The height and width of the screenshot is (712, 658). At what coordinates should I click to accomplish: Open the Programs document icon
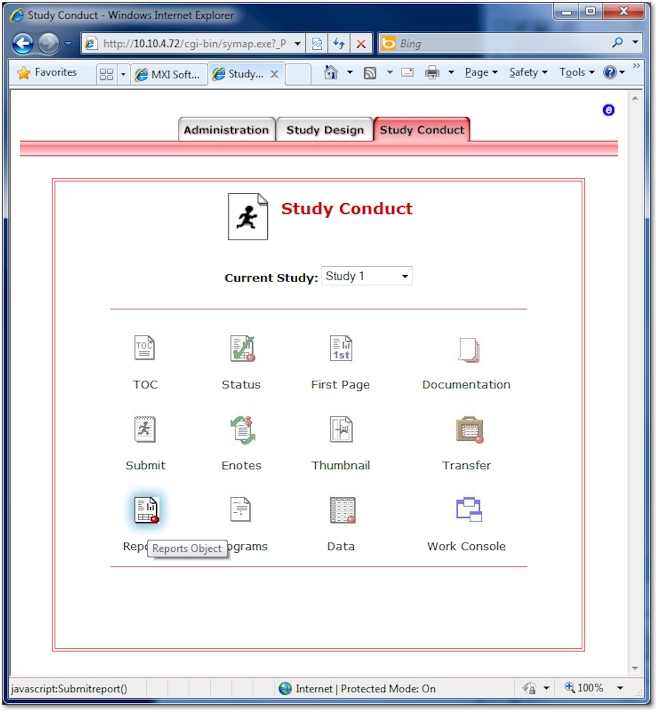tap(240, 509)
